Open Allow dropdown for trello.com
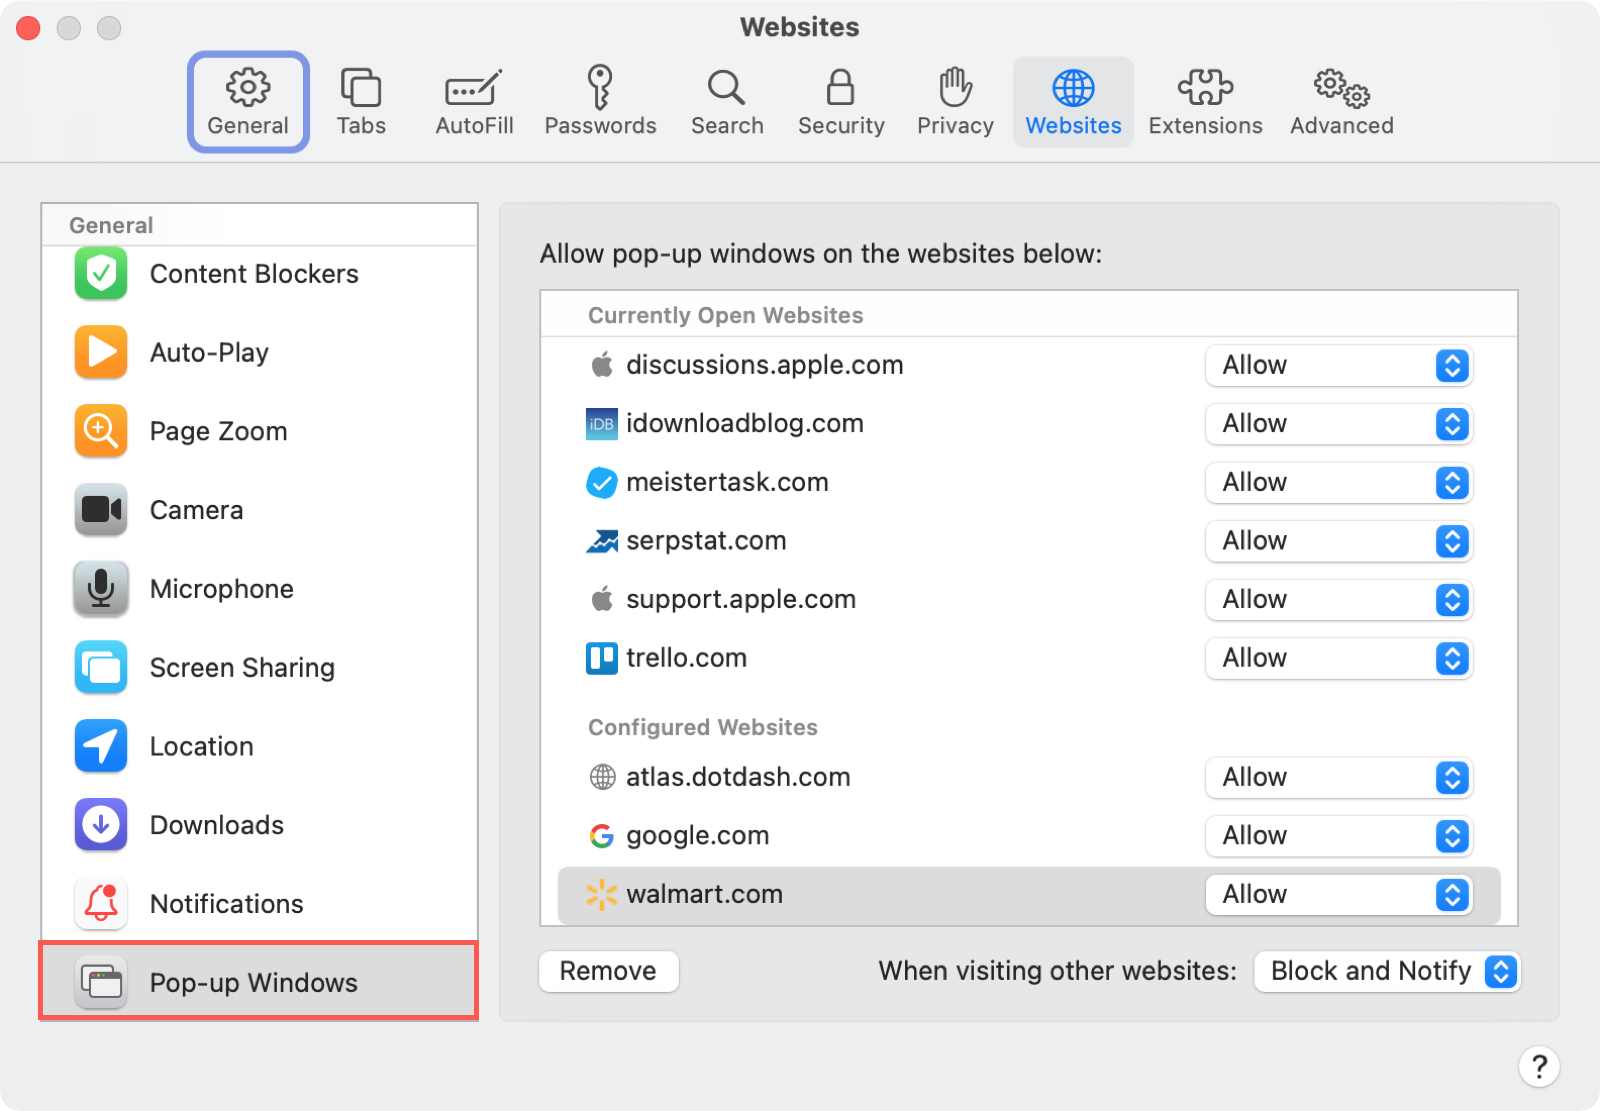 (x=1339, y=658)
